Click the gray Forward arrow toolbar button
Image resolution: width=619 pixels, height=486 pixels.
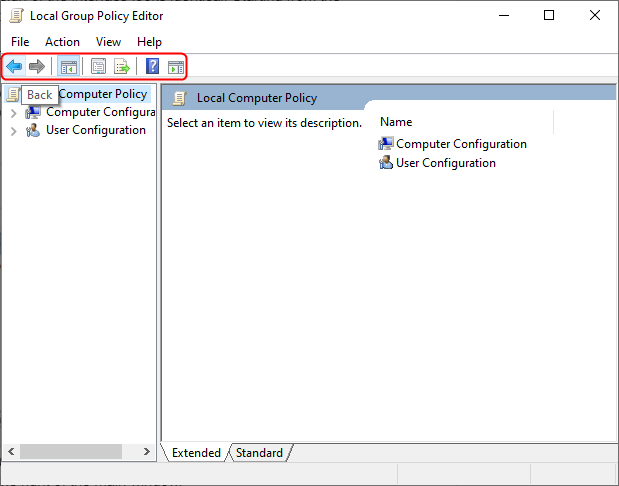pyautogui.click(x=37, y=66)
